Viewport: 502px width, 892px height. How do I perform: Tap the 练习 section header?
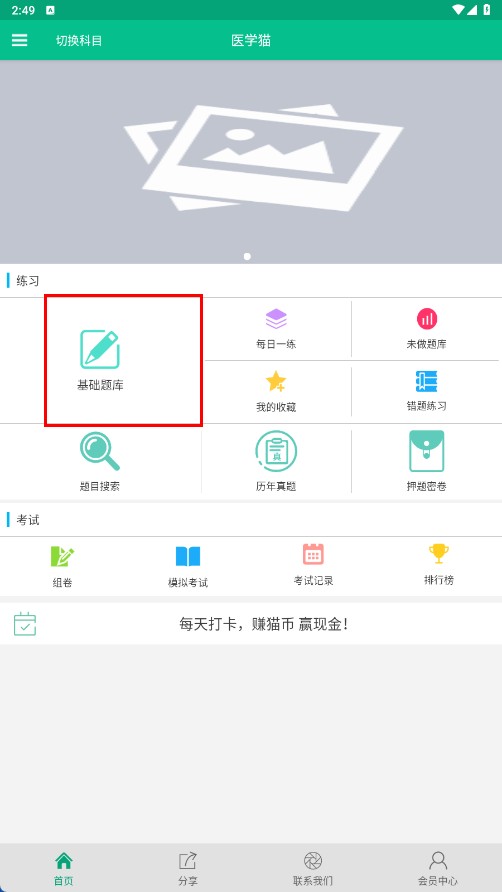(28, 280)
